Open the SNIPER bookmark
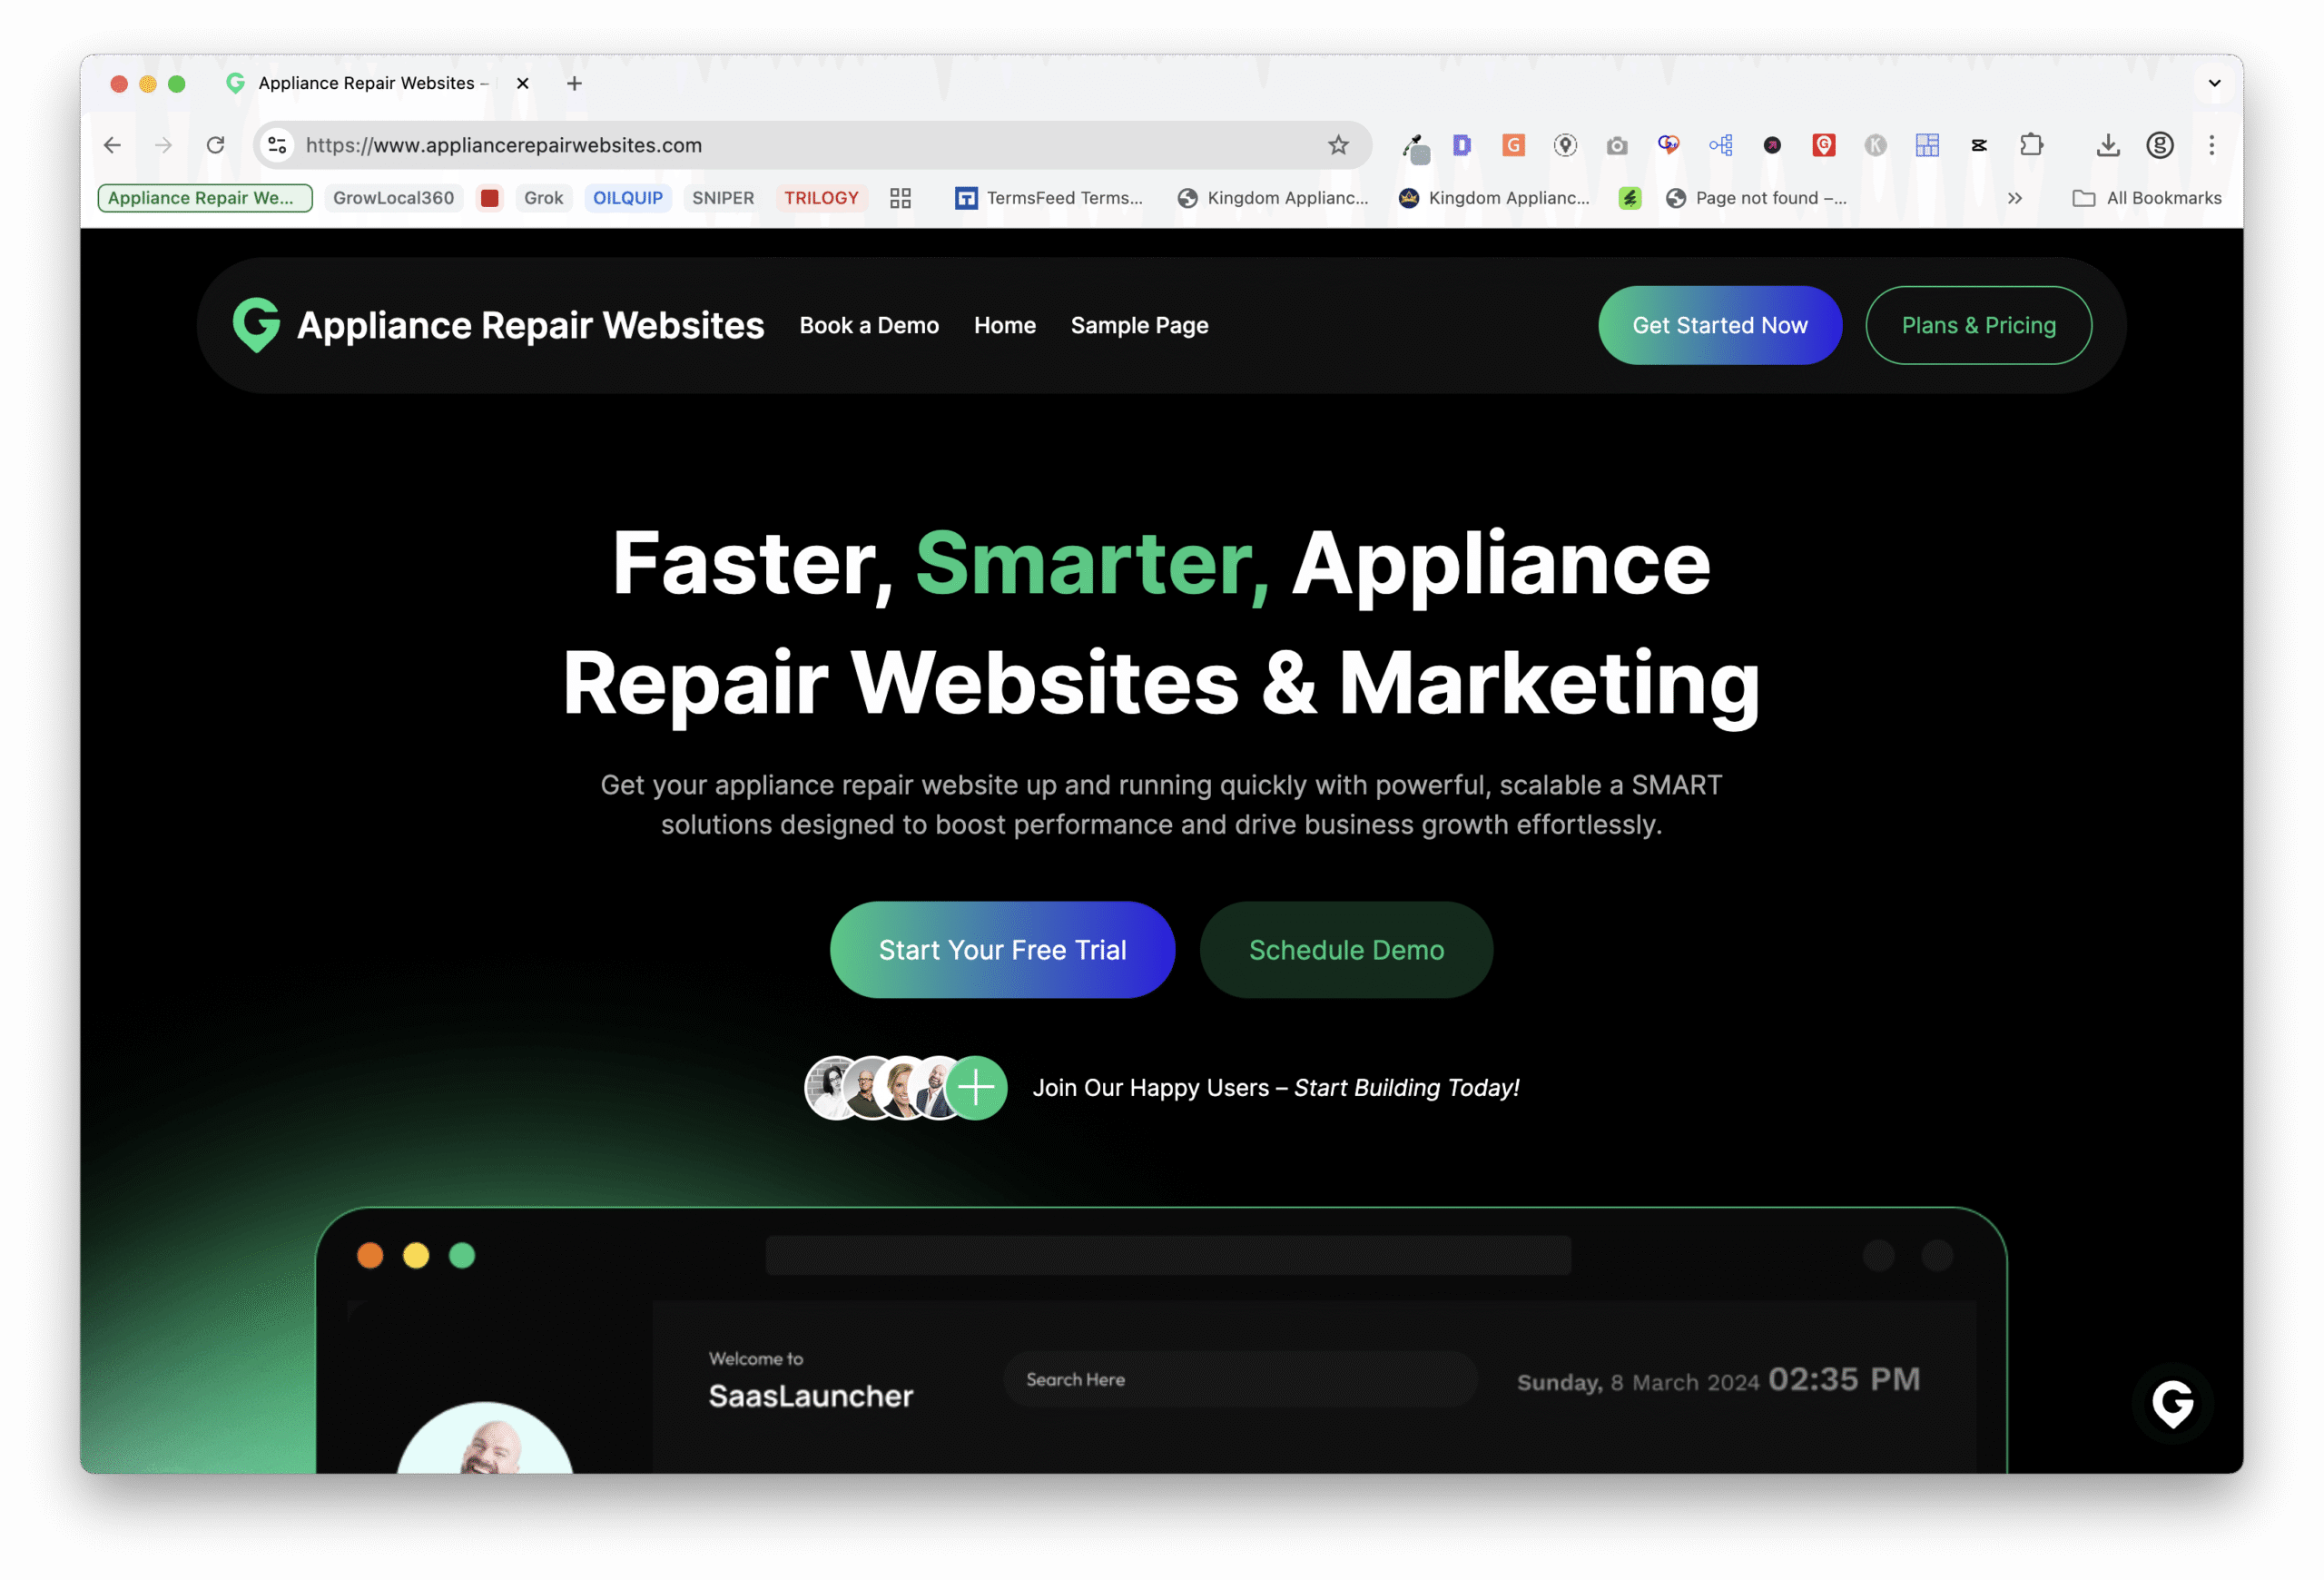The image size is (2324, 1580). (x=723, y=198)
